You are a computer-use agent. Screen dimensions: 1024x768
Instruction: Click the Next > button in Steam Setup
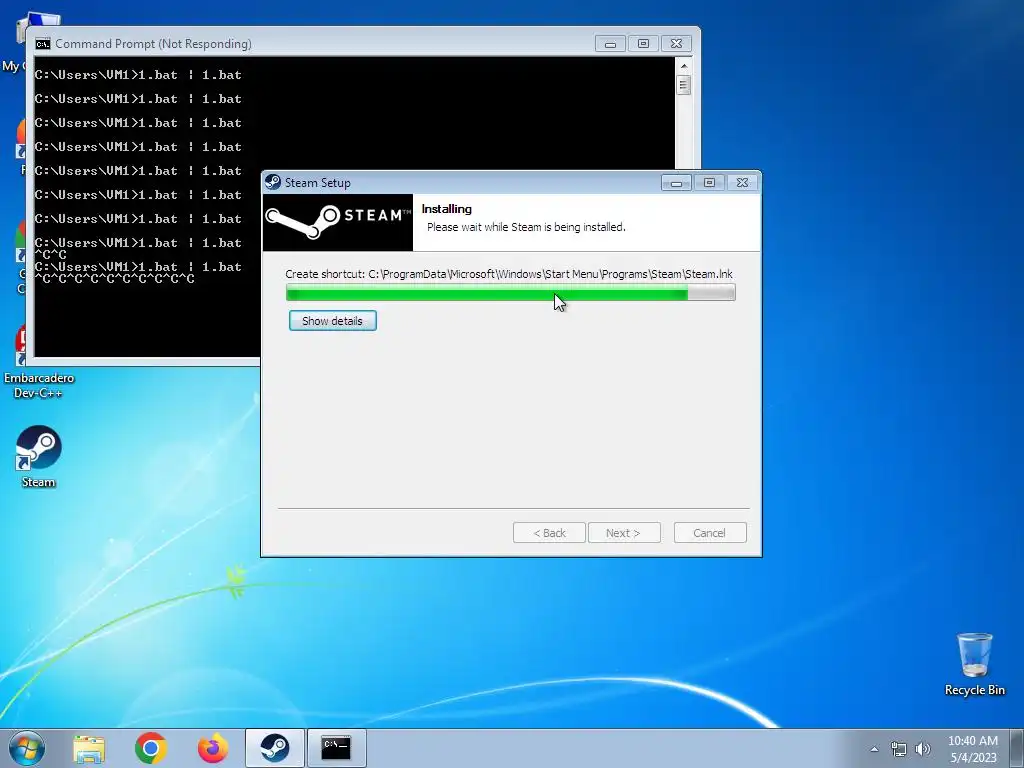tap(624, 533)
